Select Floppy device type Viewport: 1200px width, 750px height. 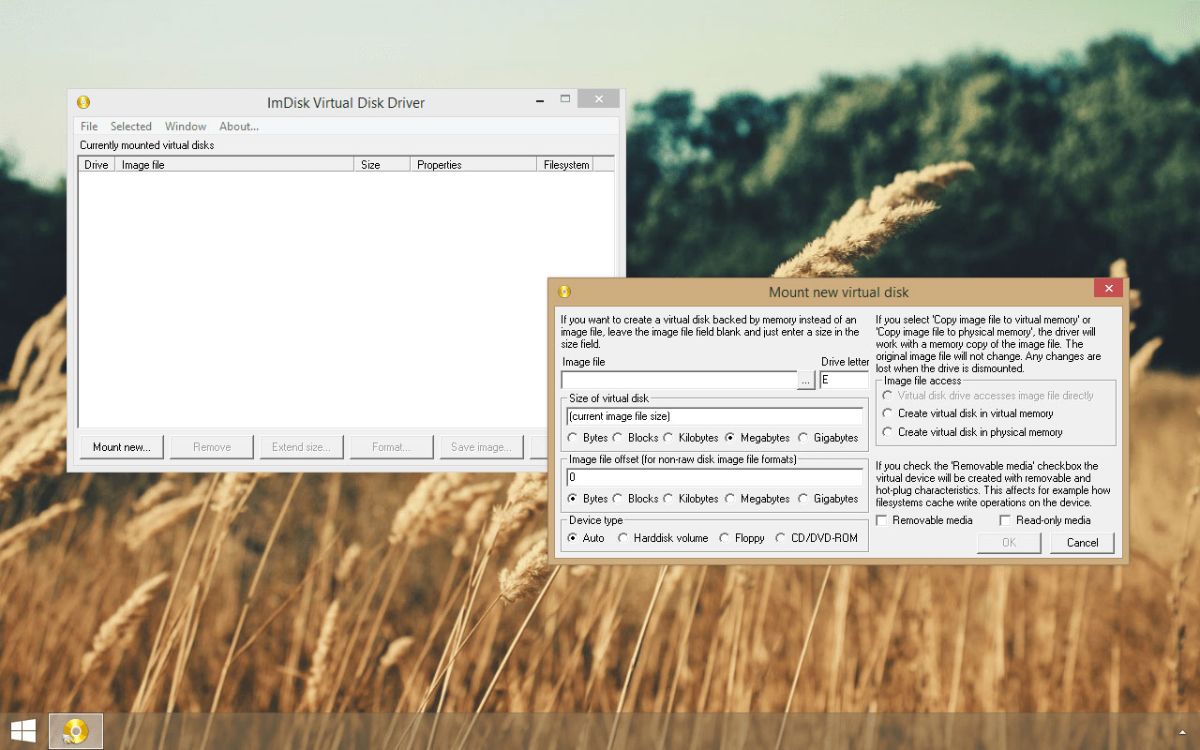pos(742,538)
